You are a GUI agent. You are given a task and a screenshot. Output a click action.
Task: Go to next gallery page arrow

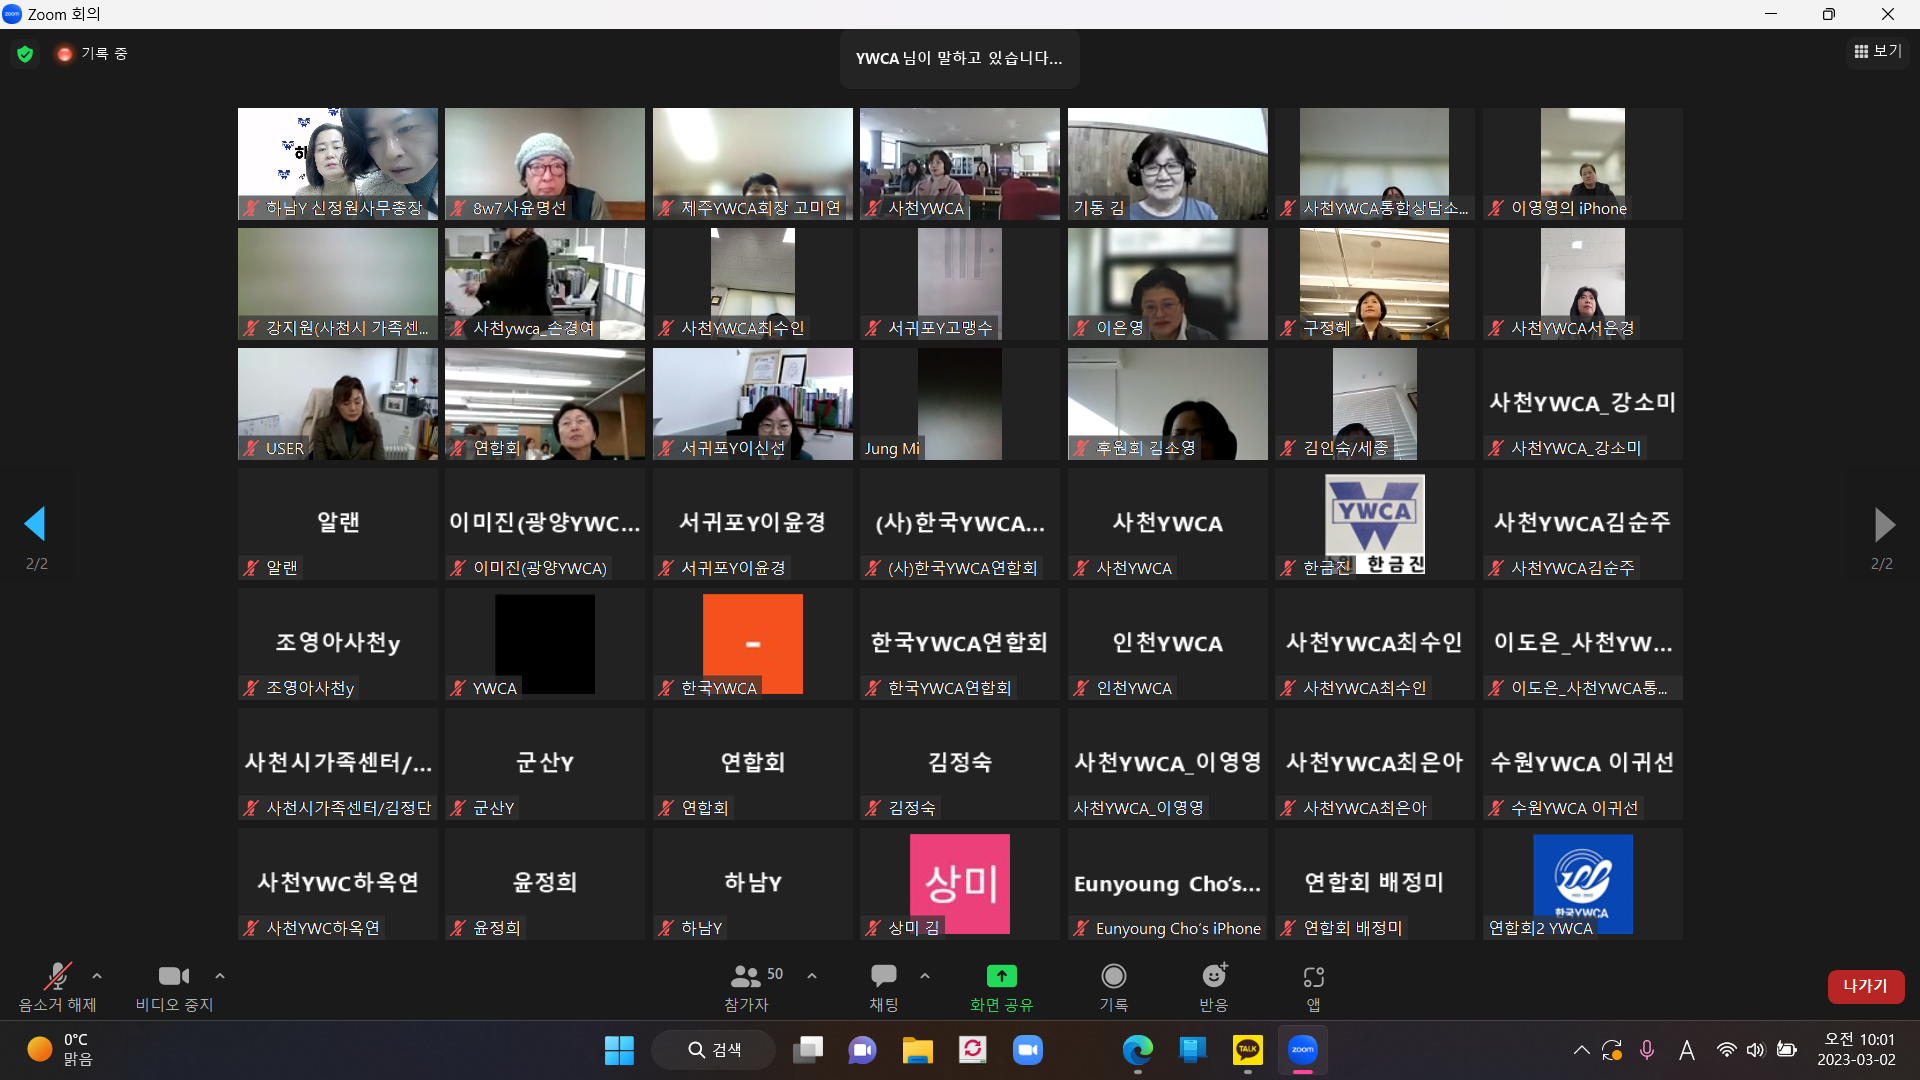coord(1883,524)
